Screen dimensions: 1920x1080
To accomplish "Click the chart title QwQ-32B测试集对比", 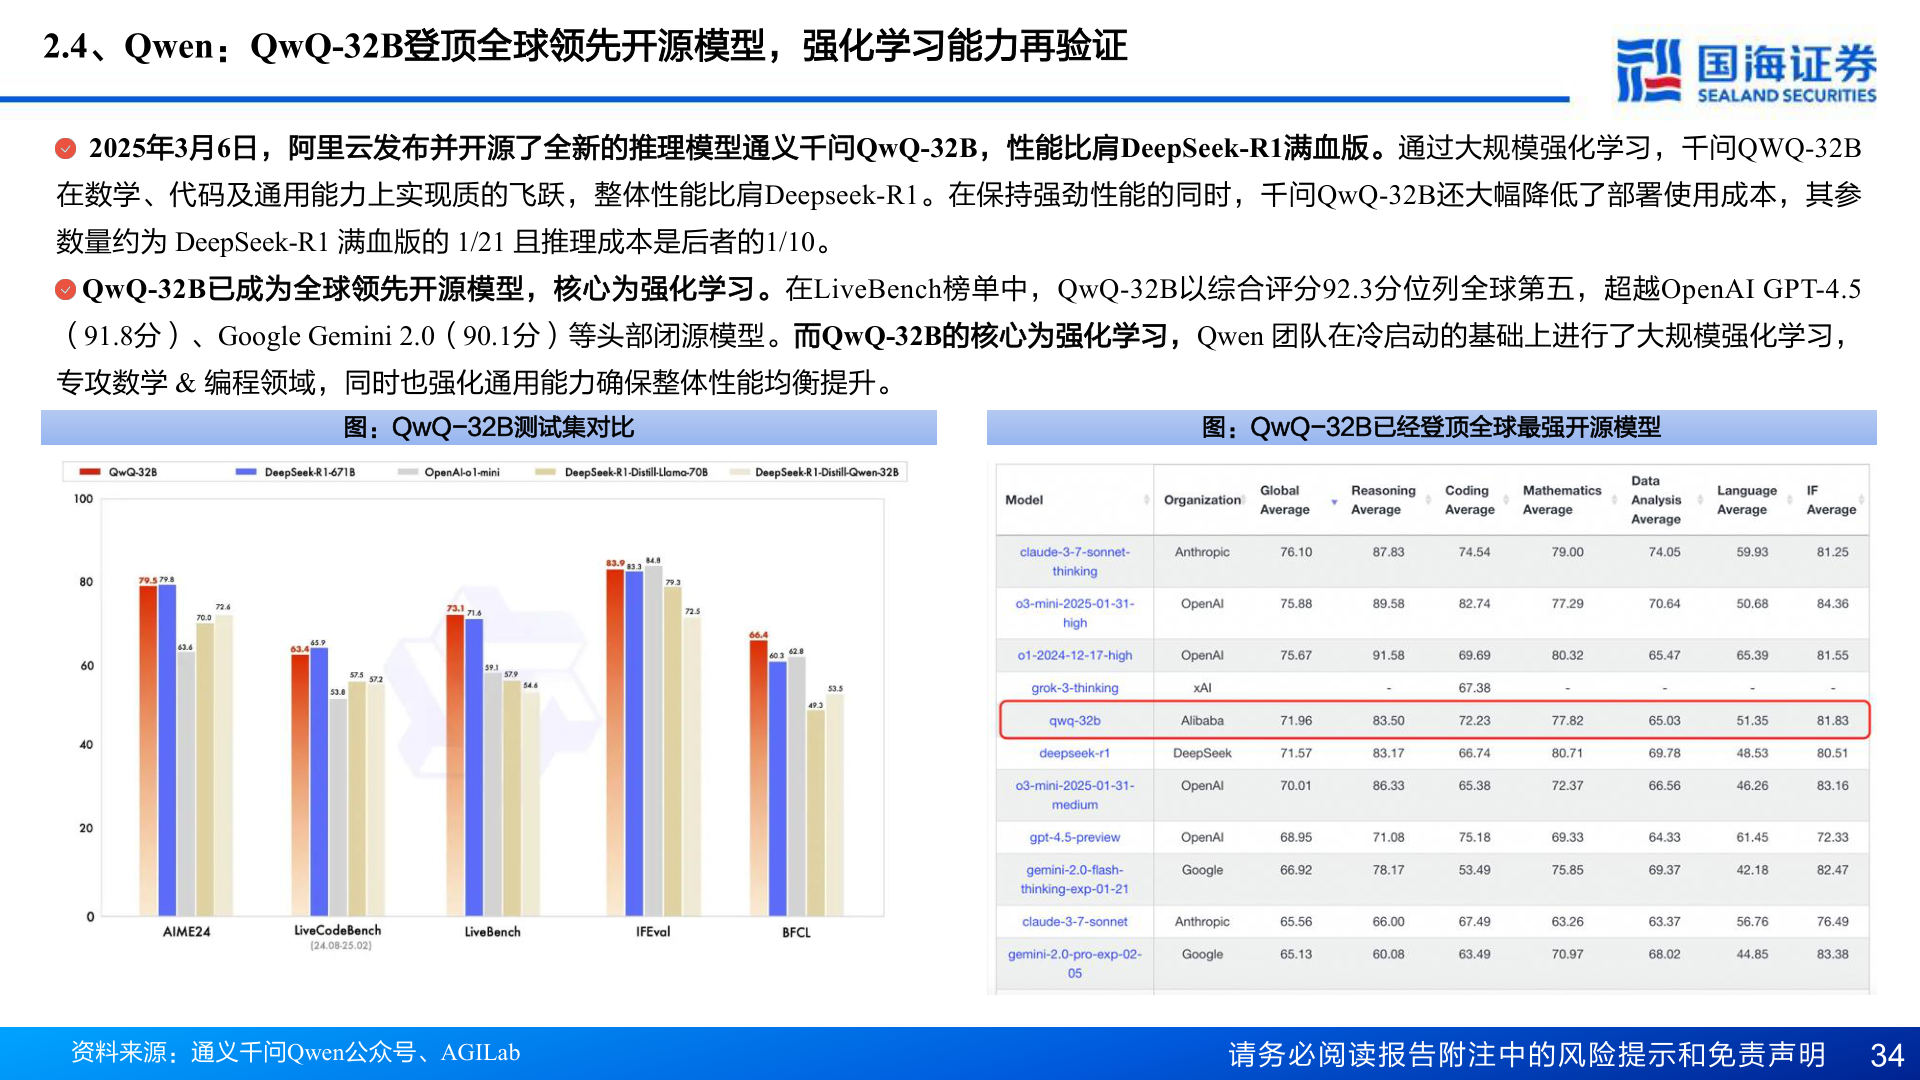I will pos(488,428).
